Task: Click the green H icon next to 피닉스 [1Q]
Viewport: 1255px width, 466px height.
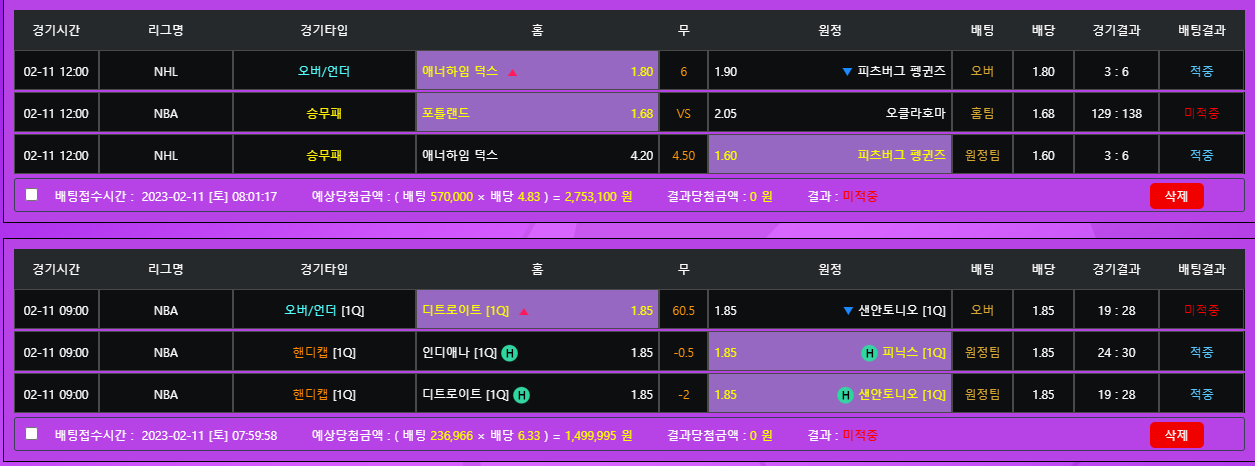Action: click(x=869, y=353)
